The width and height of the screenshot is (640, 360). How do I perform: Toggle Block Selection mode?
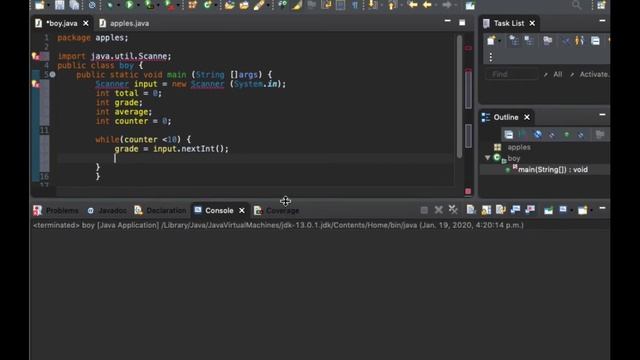coord(340,5)
